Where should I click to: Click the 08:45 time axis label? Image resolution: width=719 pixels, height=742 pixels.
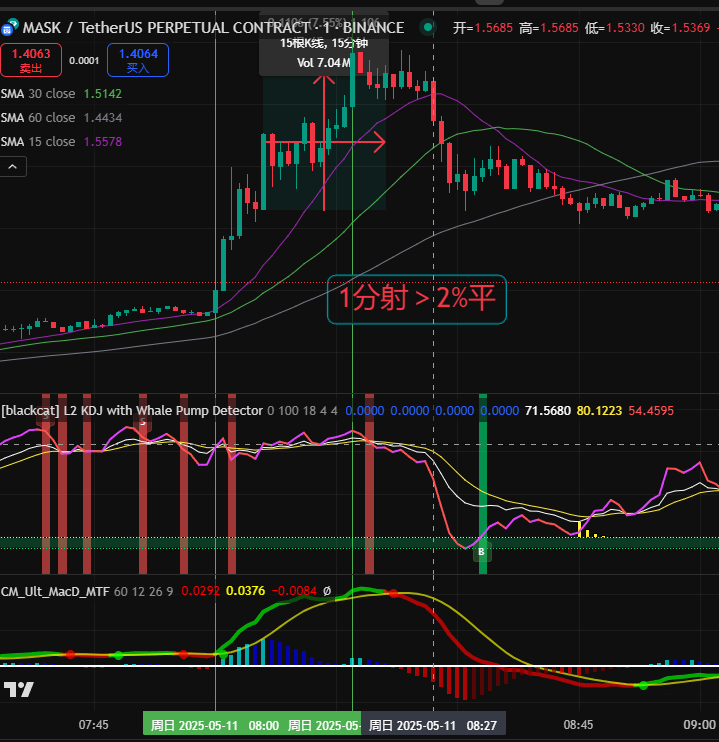[578, 725]
